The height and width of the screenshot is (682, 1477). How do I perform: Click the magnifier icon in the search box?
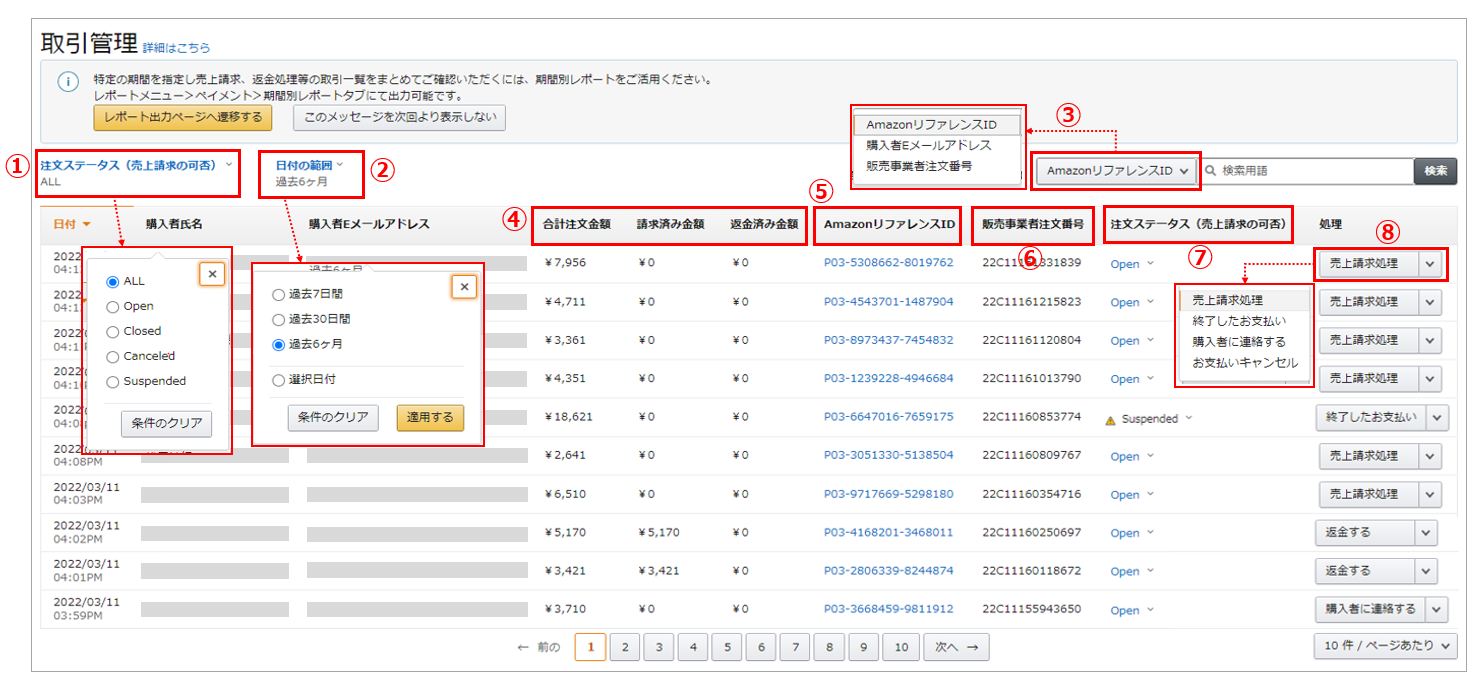(x=1208, y=171)
